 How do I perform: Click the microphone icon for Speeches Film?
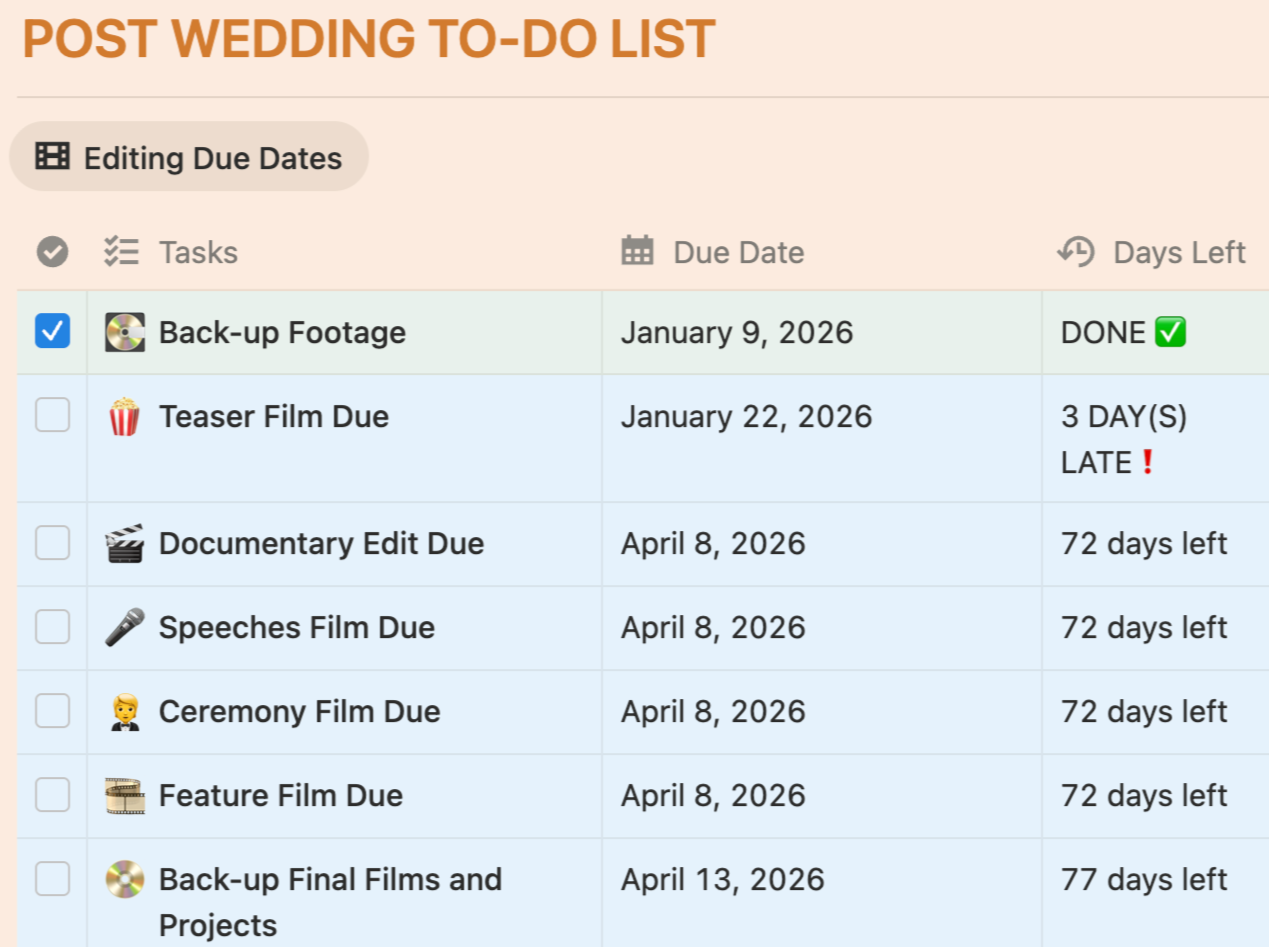click(125, 628)
